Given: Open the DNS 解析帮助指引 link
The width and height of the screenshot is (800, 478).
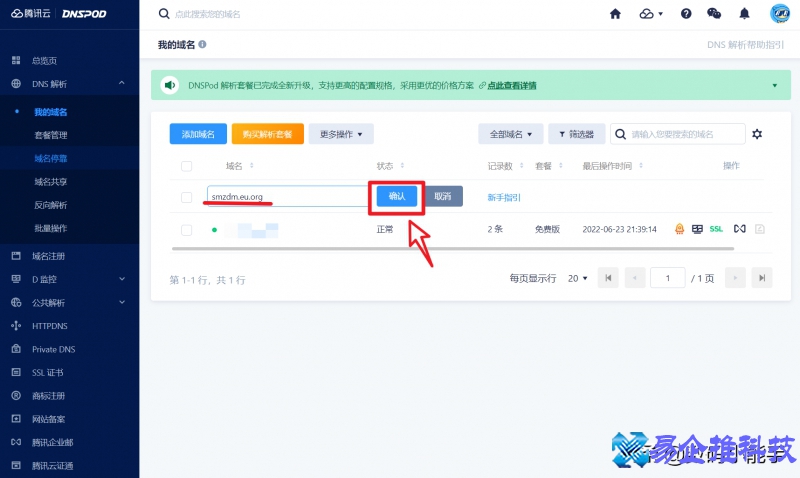Looking at the screenshot, I should [745, 45].
